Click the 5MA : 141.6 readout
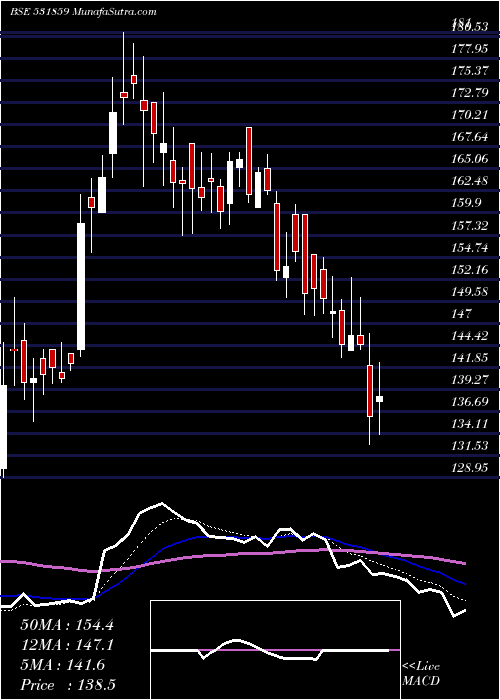Viewport: 500px width, 700px height. 62,665
